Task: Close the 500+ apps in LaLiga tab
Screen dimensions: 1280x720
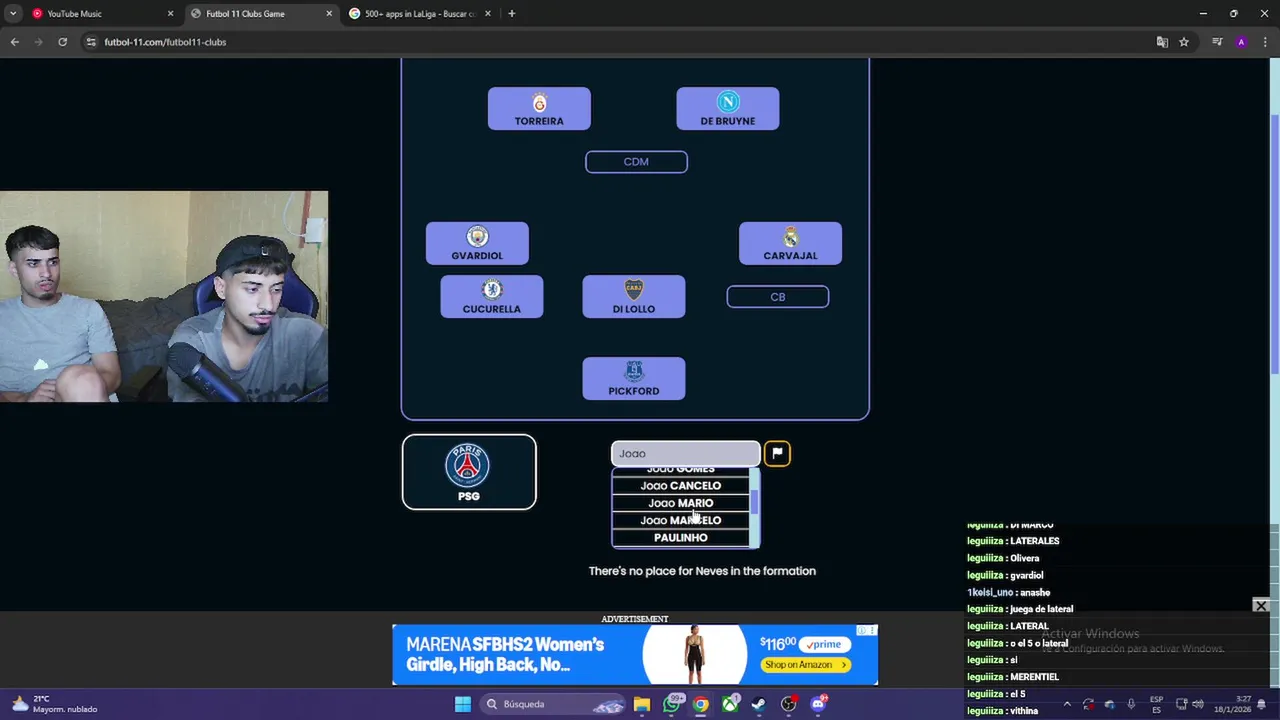Action: 488,14
